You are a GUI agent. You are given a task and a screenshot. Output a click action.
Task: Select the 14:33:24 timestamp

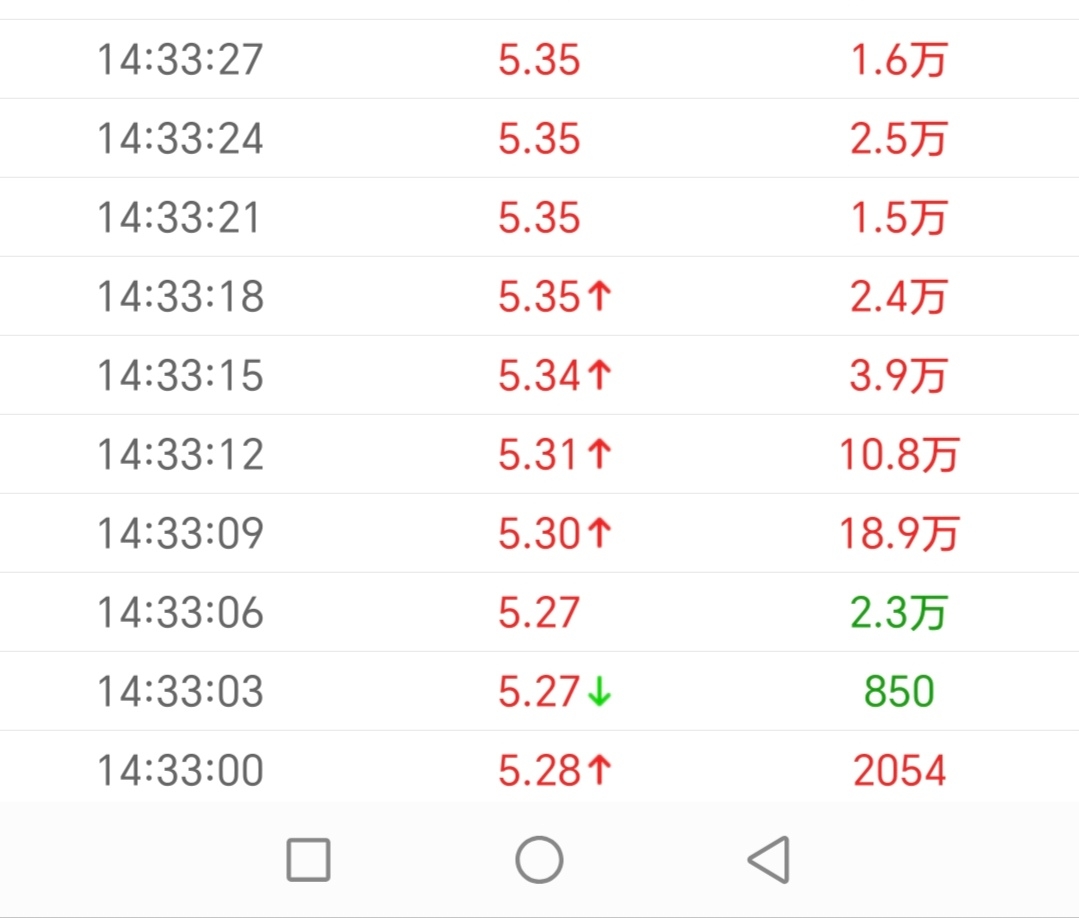coord(180,138)
